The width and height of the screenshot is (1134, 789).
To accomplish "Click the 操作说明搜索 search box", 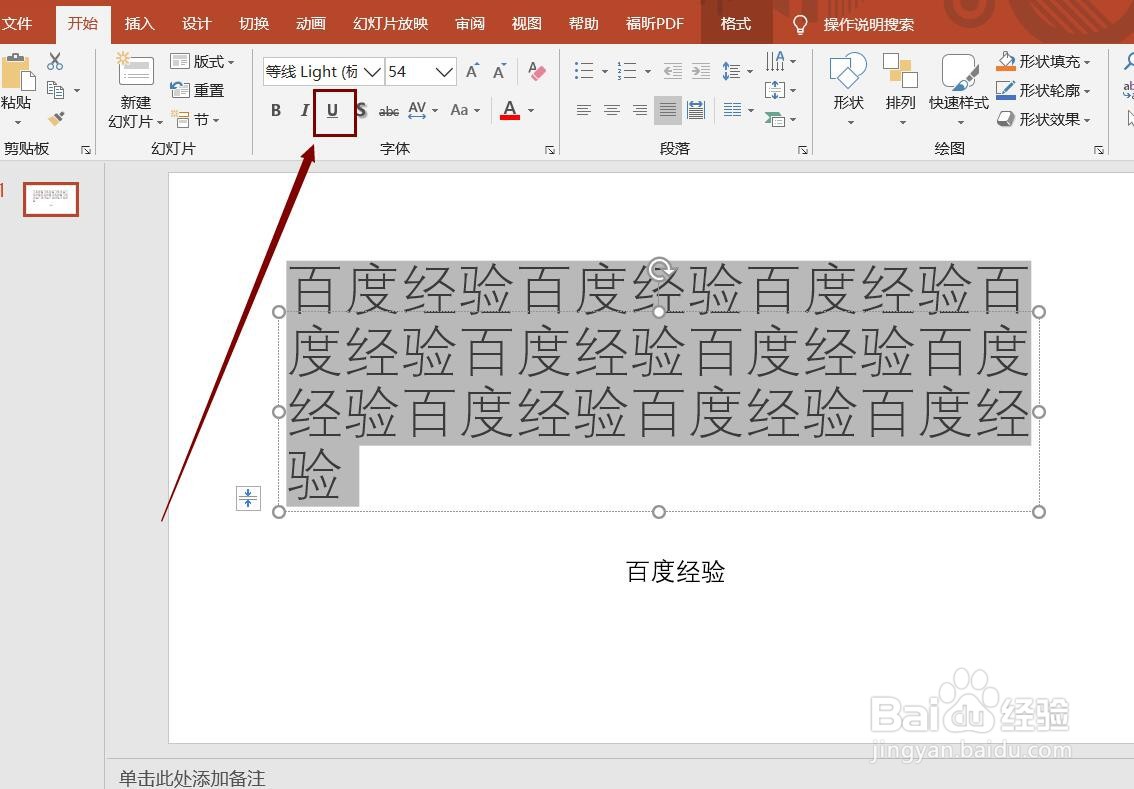I will pyautogui.click(x=869, y=25).
